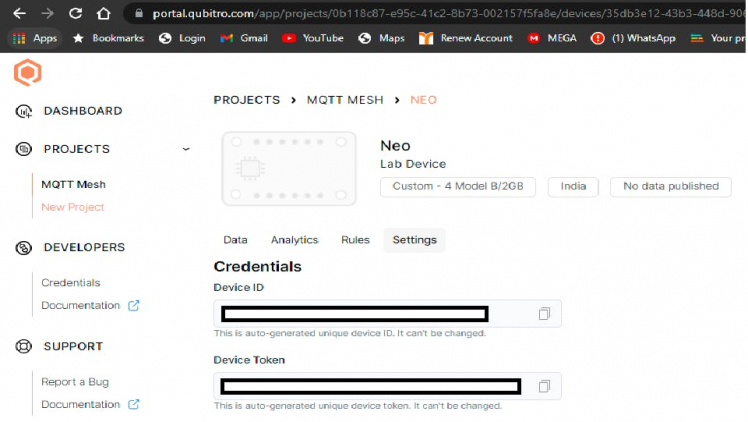Open the Maps bookmark
748x422 pixels.
pyautogui.click(x=382, y=38)
